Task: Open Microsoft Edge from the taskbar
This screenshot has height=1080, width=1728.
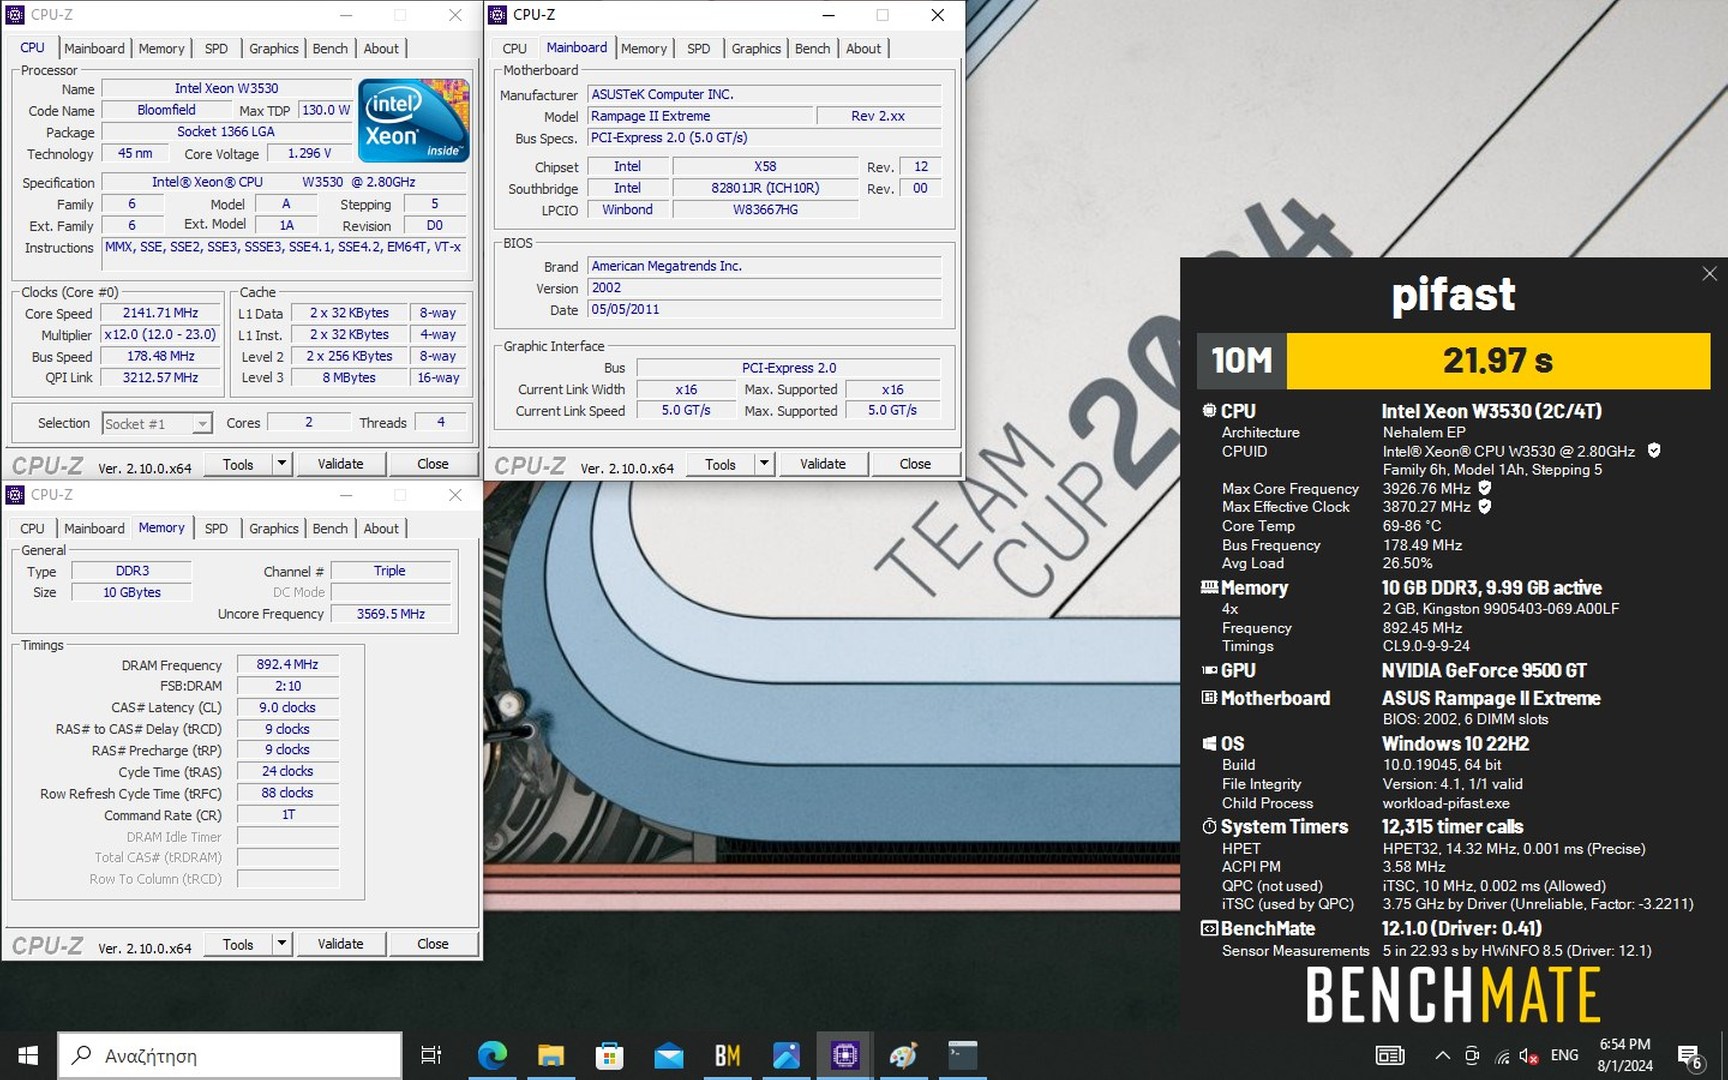Action: [492, 1055]
